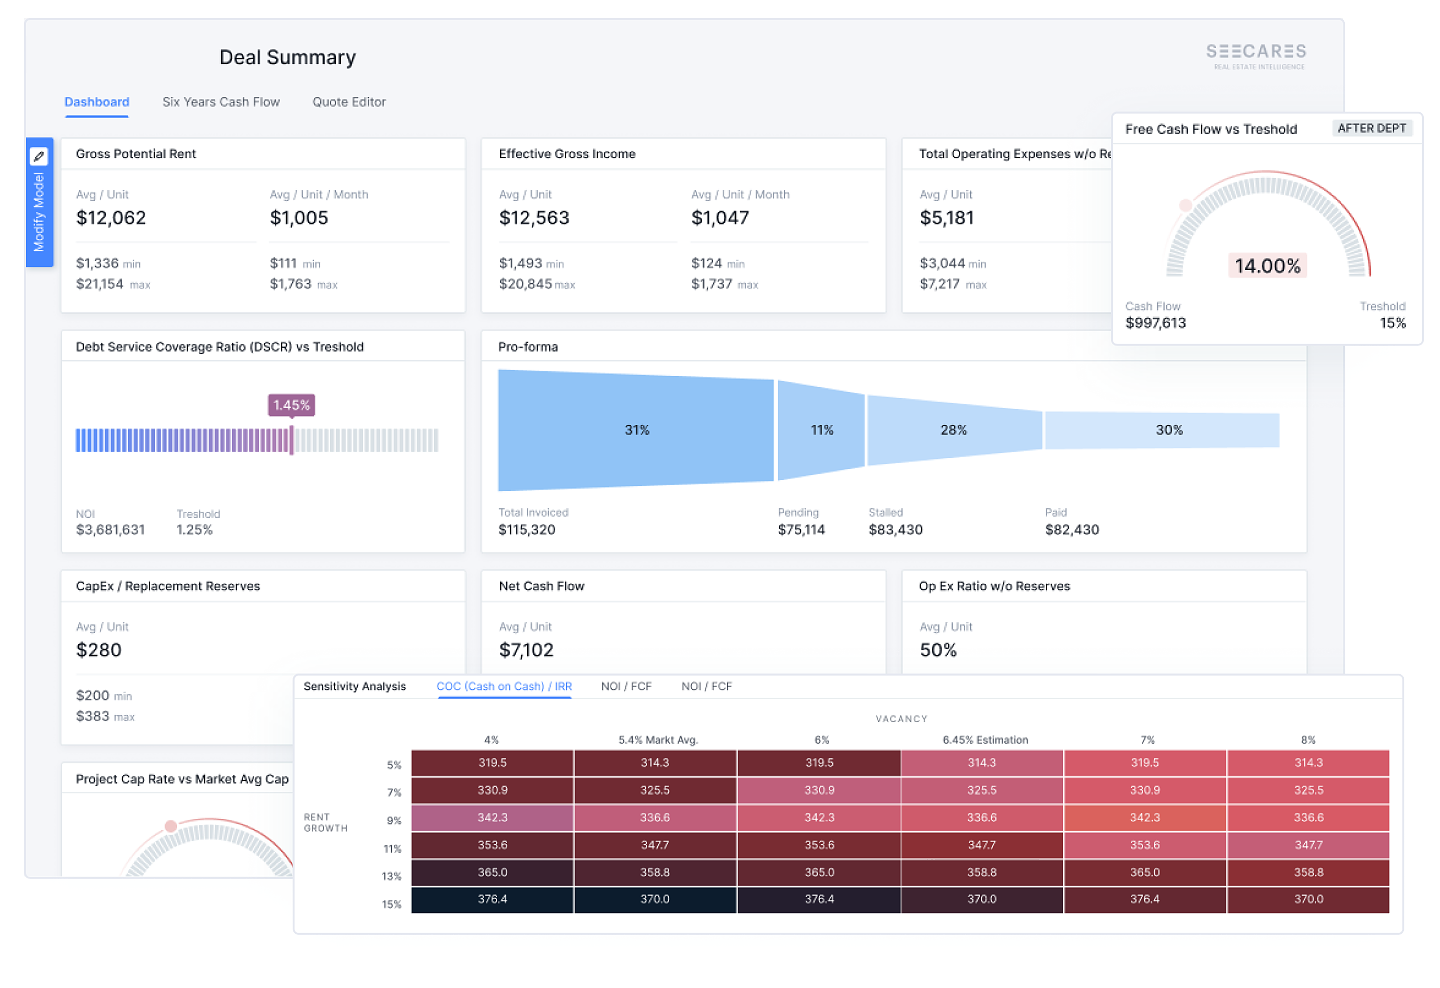
Task: Click the $83,430 Stalled amount
Action: click(x=896, y=530)
